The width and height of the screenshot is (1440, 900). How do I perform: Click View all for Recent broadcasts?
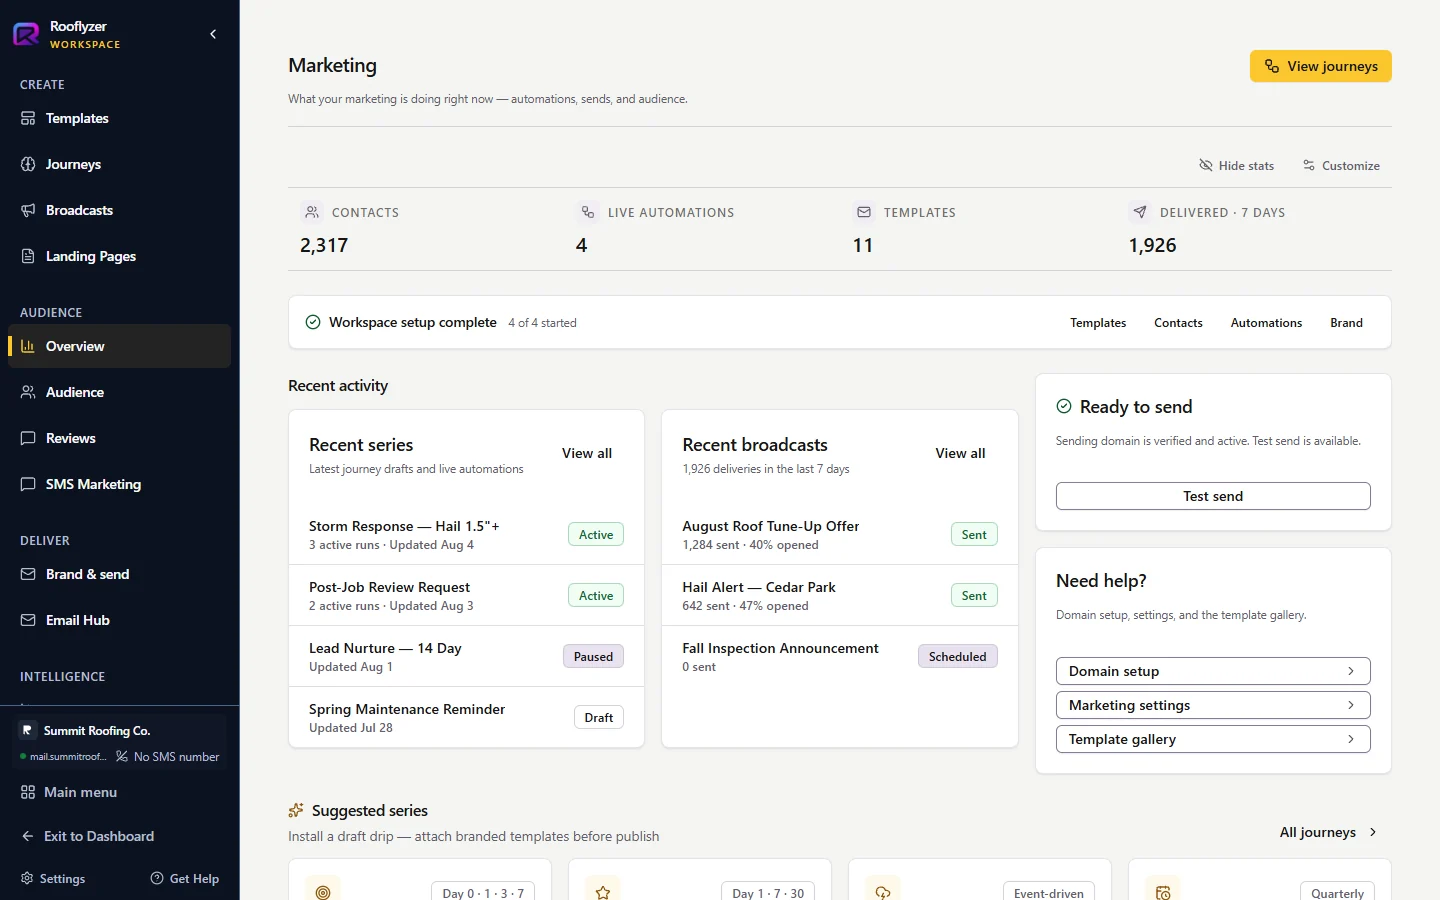[x=960, y=453]
